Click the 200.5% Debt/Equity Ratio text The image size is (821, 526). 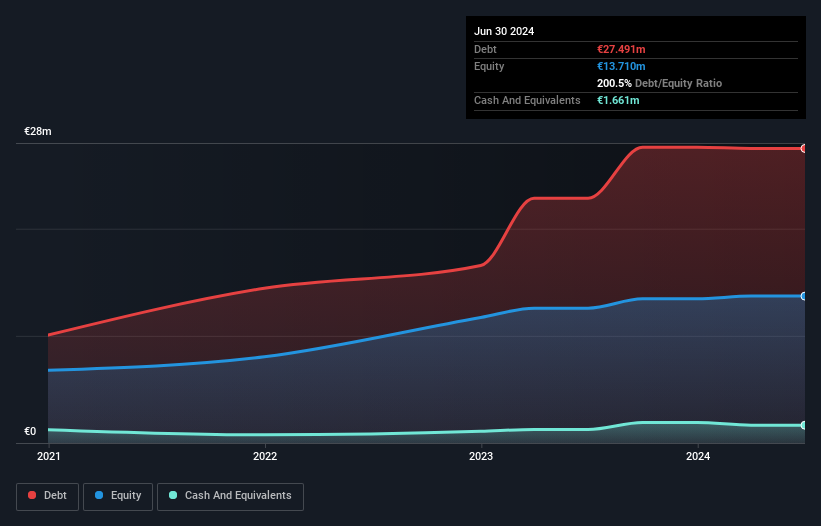point(659,83)
